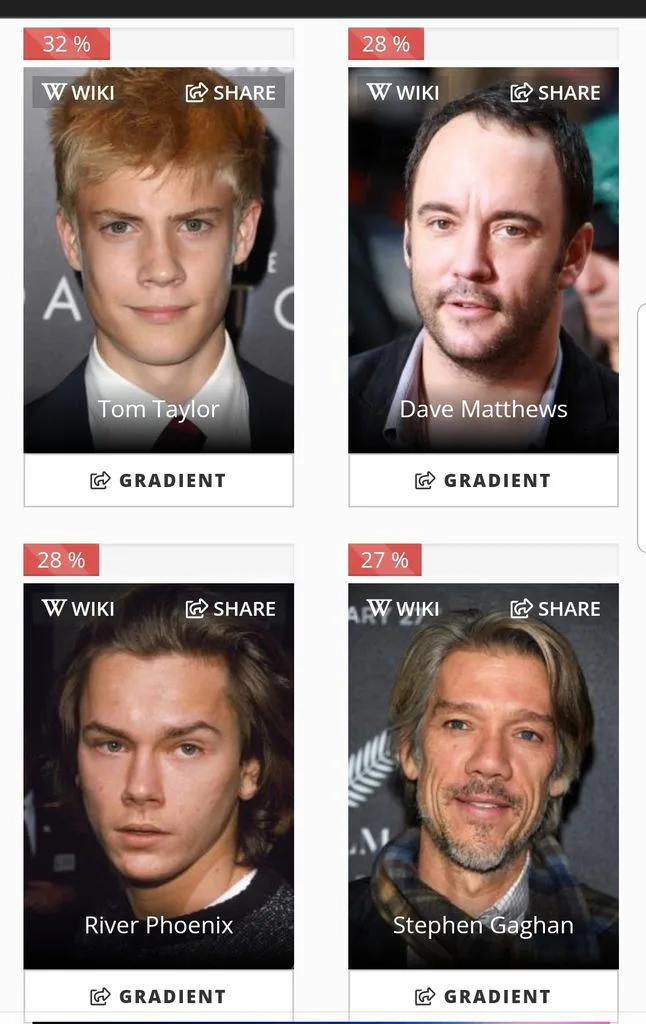Open the Dave Matthews photo thumbnail
646x1024 pixels.
pos(483,260)
